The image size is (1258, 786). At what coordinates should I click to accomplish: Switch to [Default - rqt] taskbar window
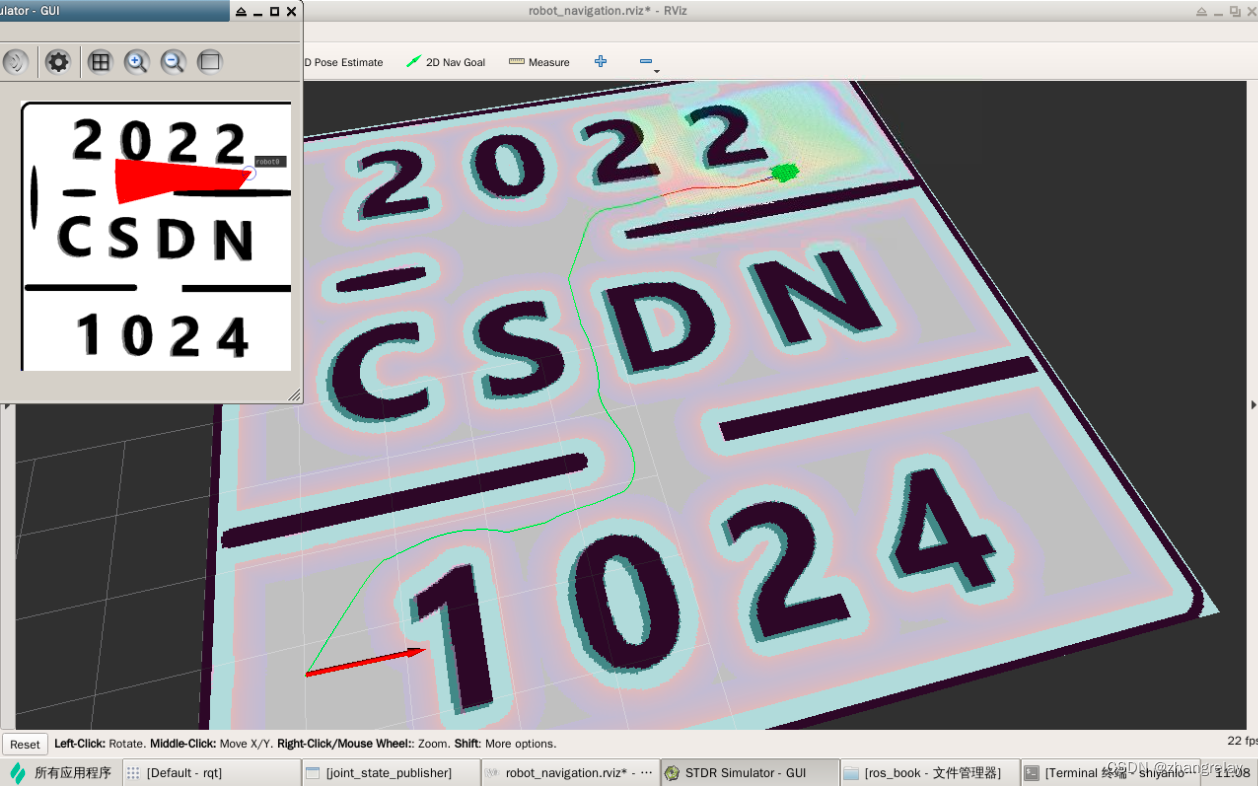pyautogui.click(x=211, y=772)
